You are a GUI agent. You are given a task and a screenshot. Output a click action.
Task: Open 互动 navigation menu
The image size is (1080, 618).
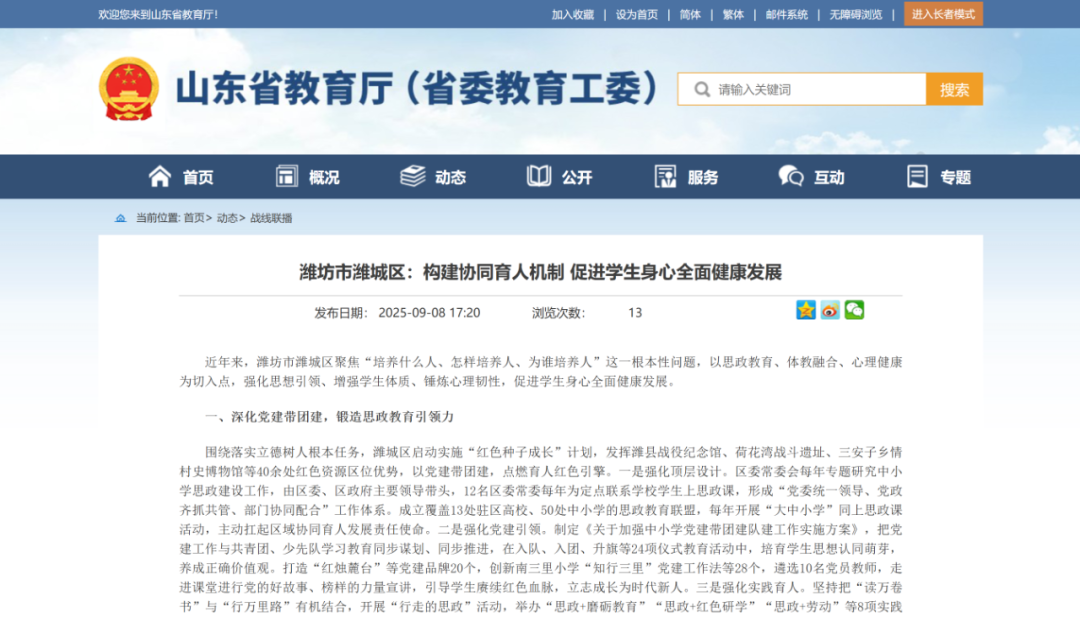[829, 178]
